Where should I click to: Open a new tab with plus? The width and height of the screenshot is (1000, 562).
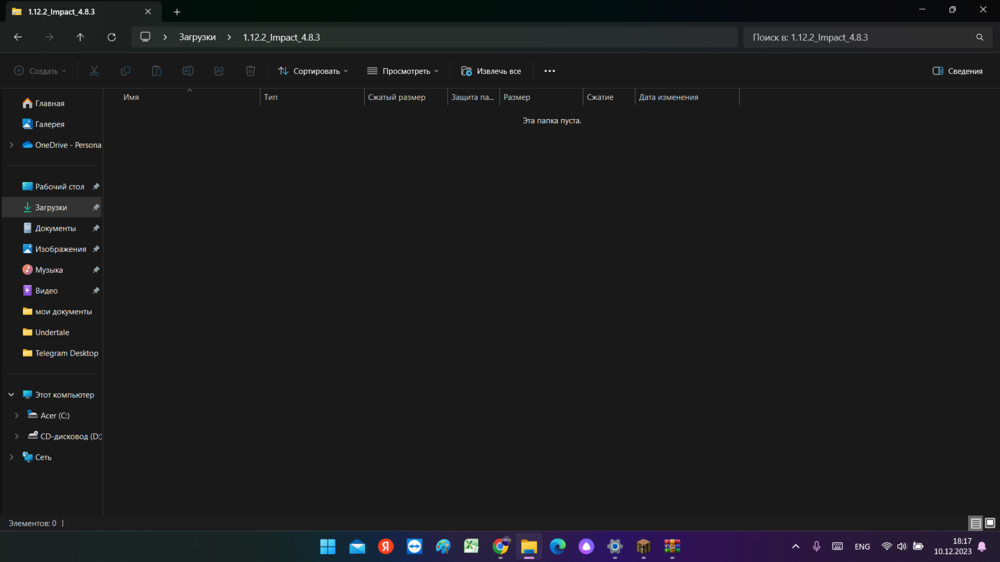[x=177, y=11]
